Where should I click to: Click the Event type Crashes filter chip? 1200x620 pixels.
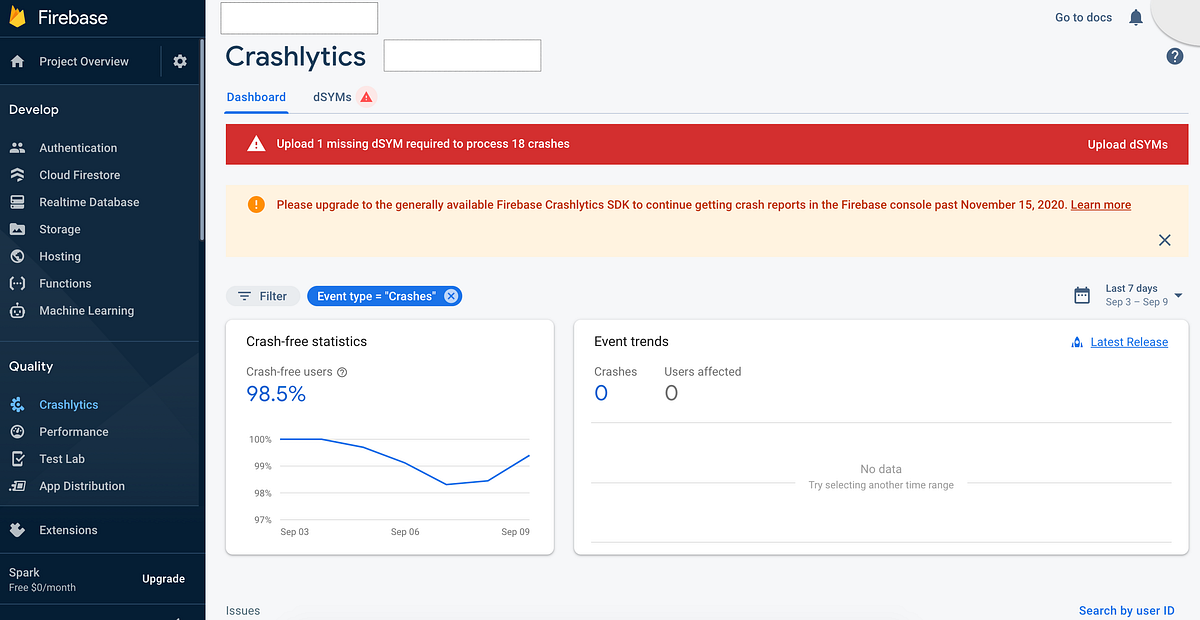click(385, 296)
